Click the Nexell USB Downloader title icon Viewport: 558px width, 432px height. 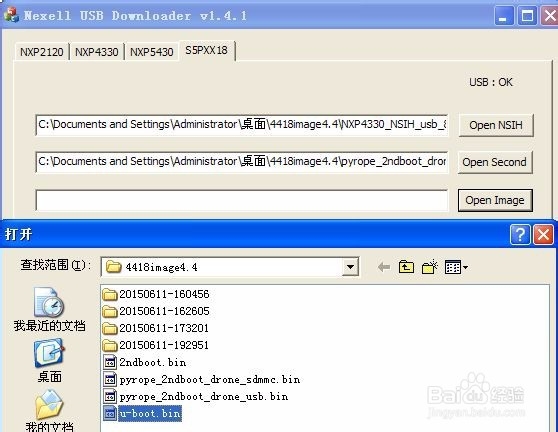[x=11, y=15]
